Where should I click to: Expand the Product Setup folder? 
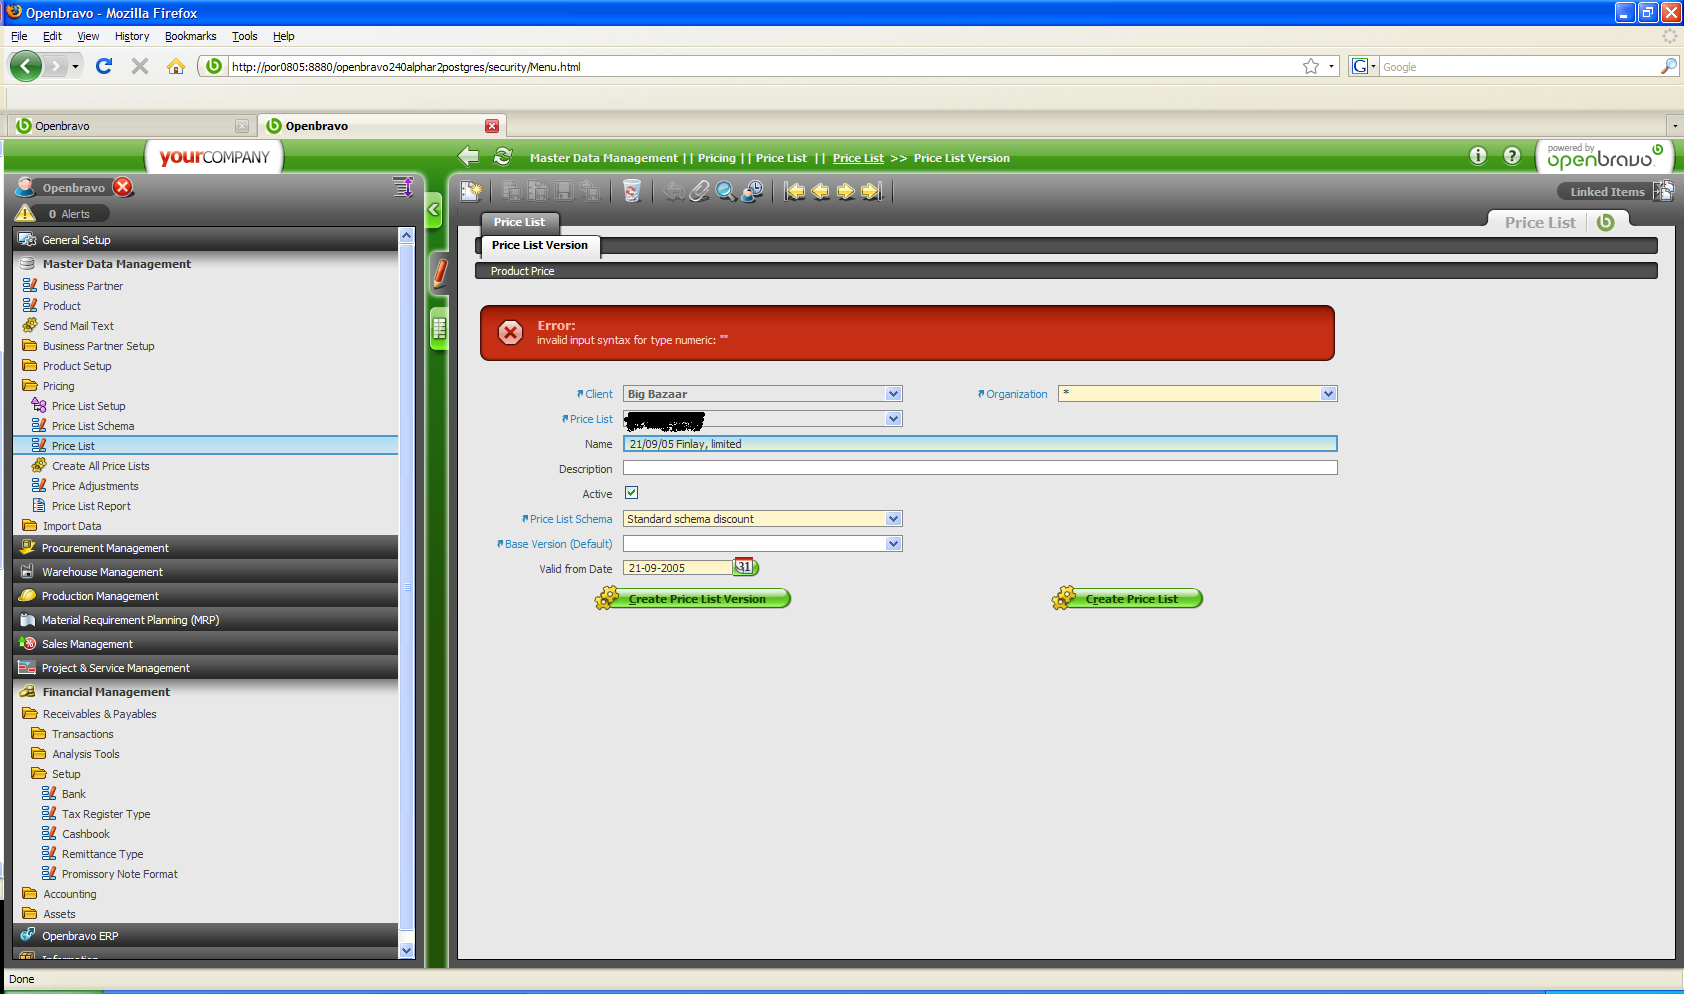pyautogui.click(x=29, y=366)
